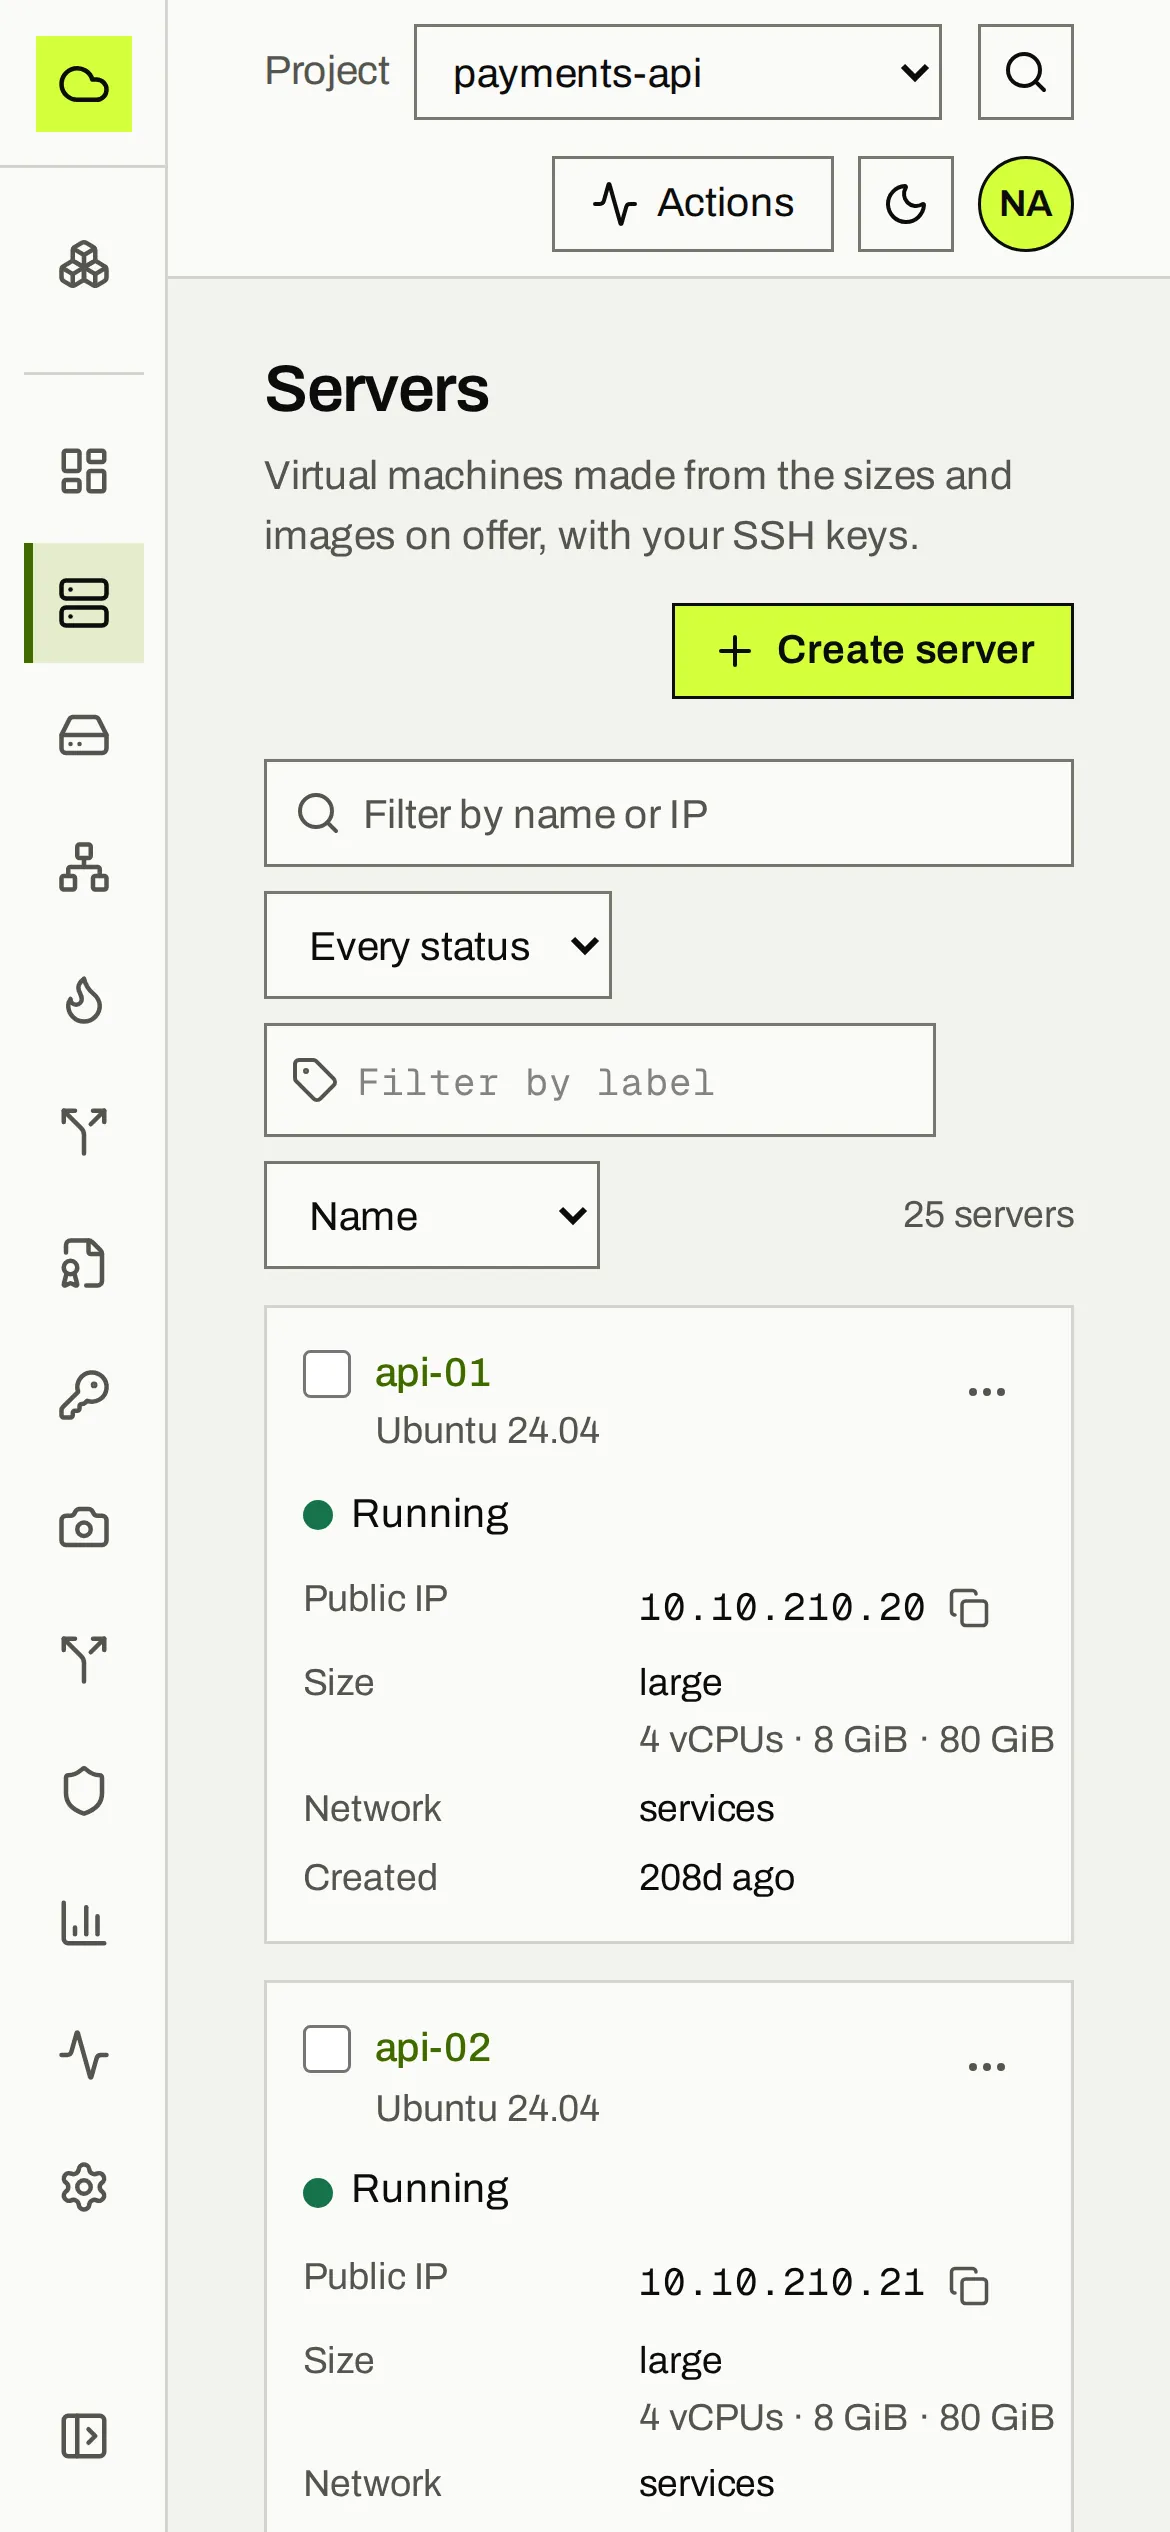Click the Ubuntu 24.04 label under api-01
1170x2532 pixels.
point(487,1431)
